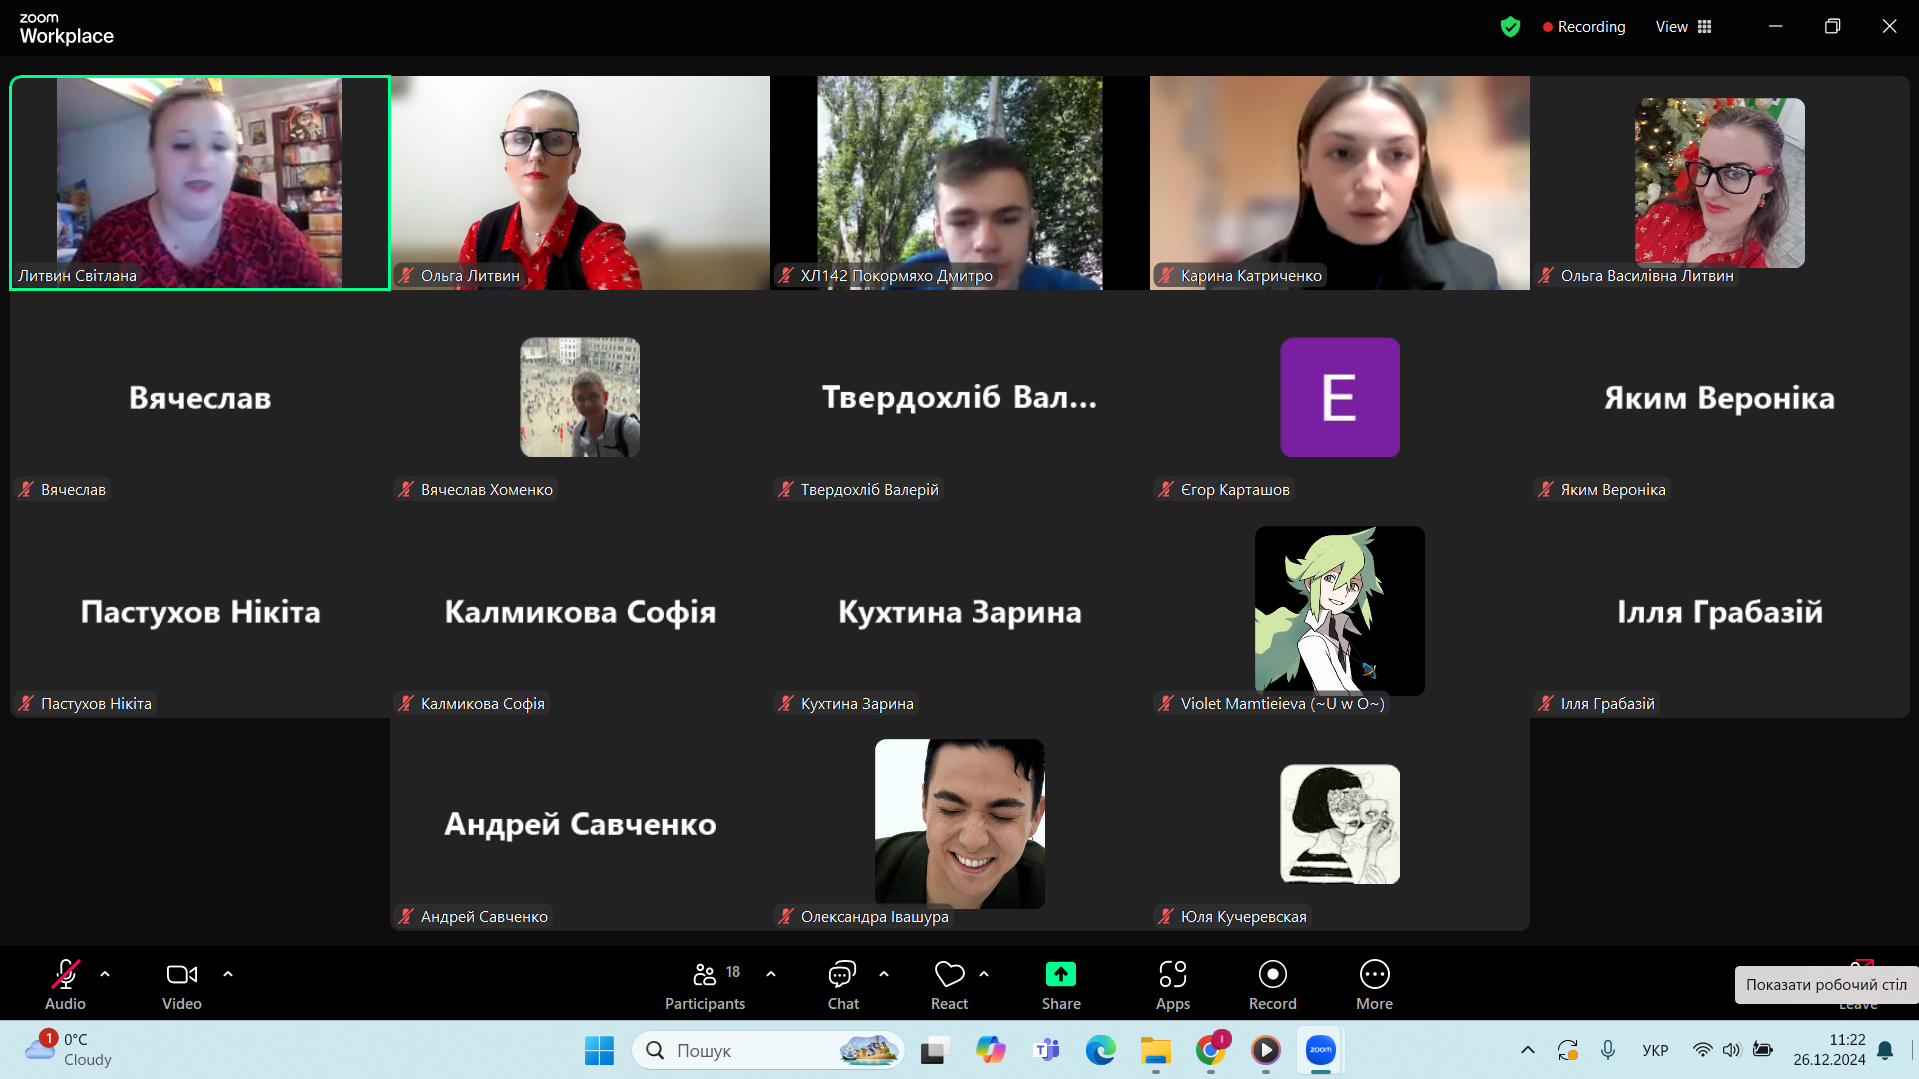Open the React emoji menu
The width and height of the screenshot is (1919, 1079).
tap(949, 985)
